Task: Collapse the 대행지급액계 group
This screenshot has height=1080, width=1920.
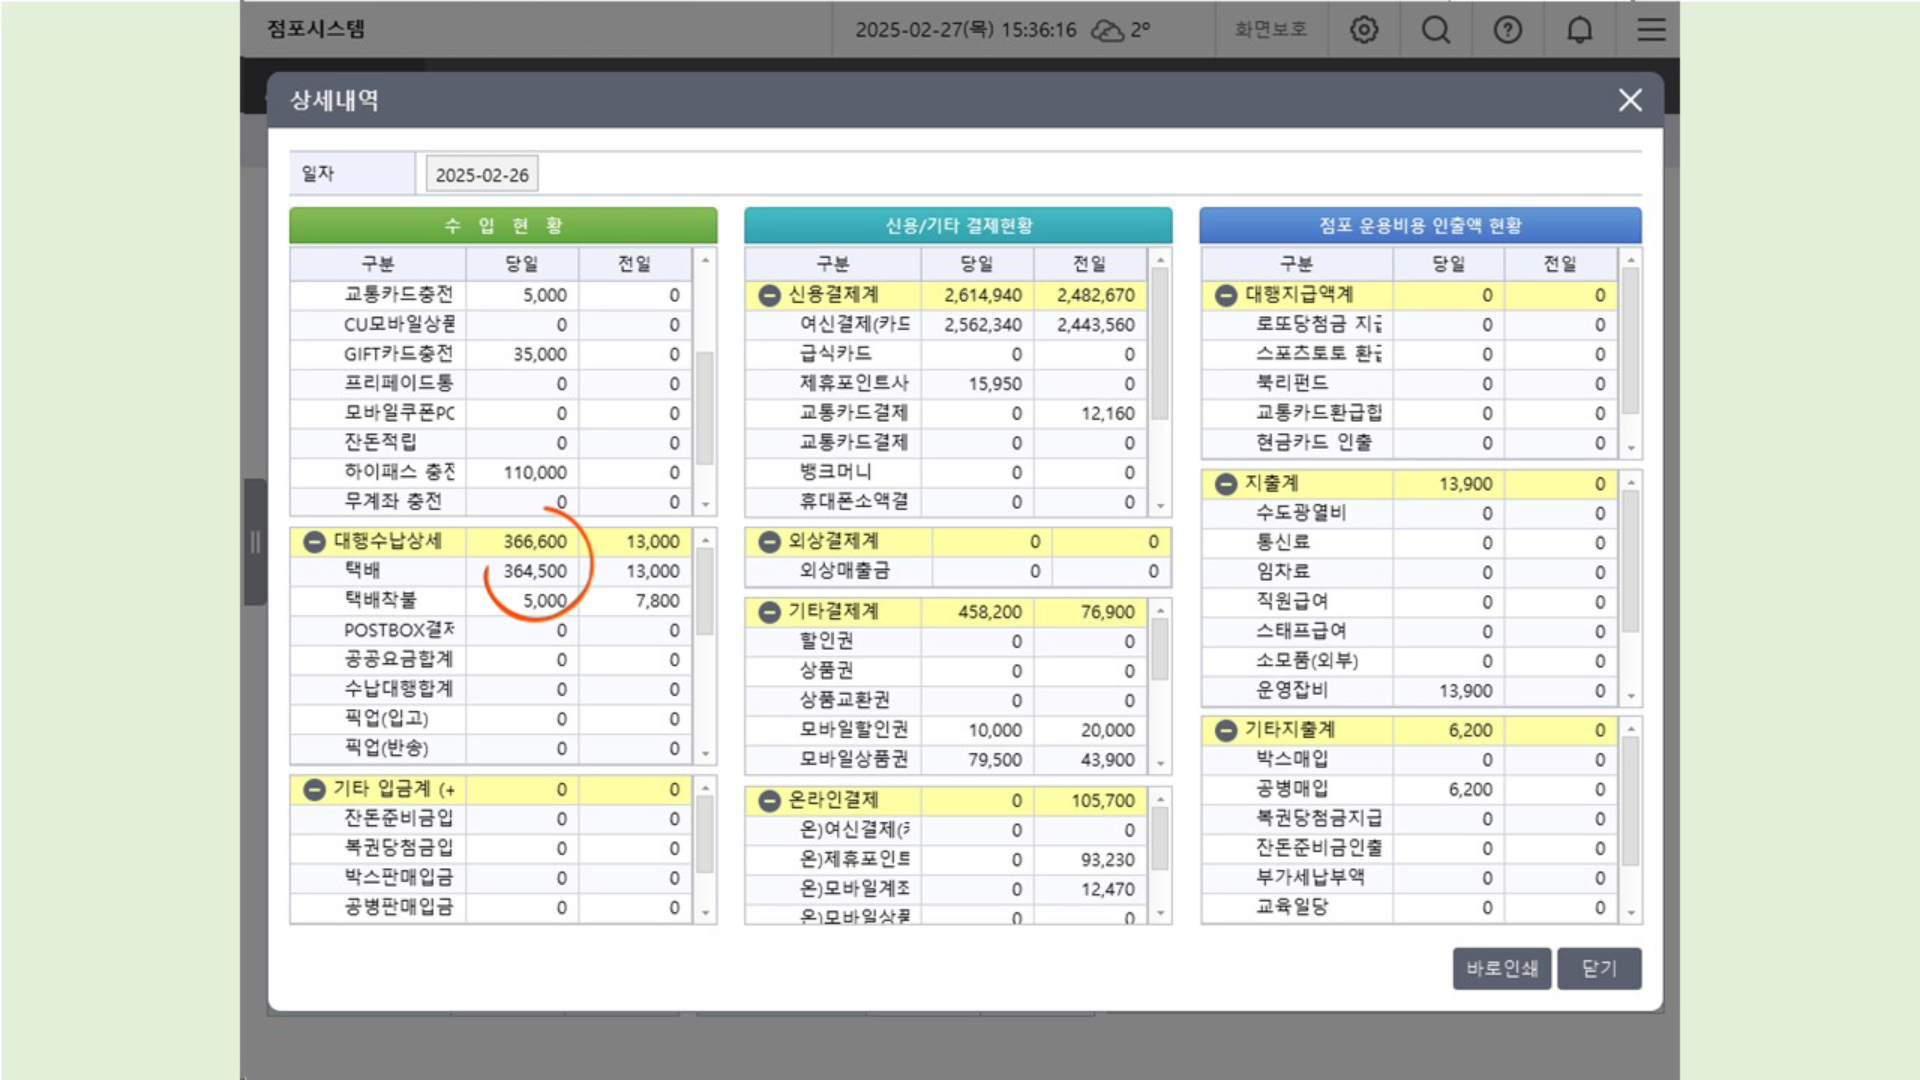Action: [1226, 295]
